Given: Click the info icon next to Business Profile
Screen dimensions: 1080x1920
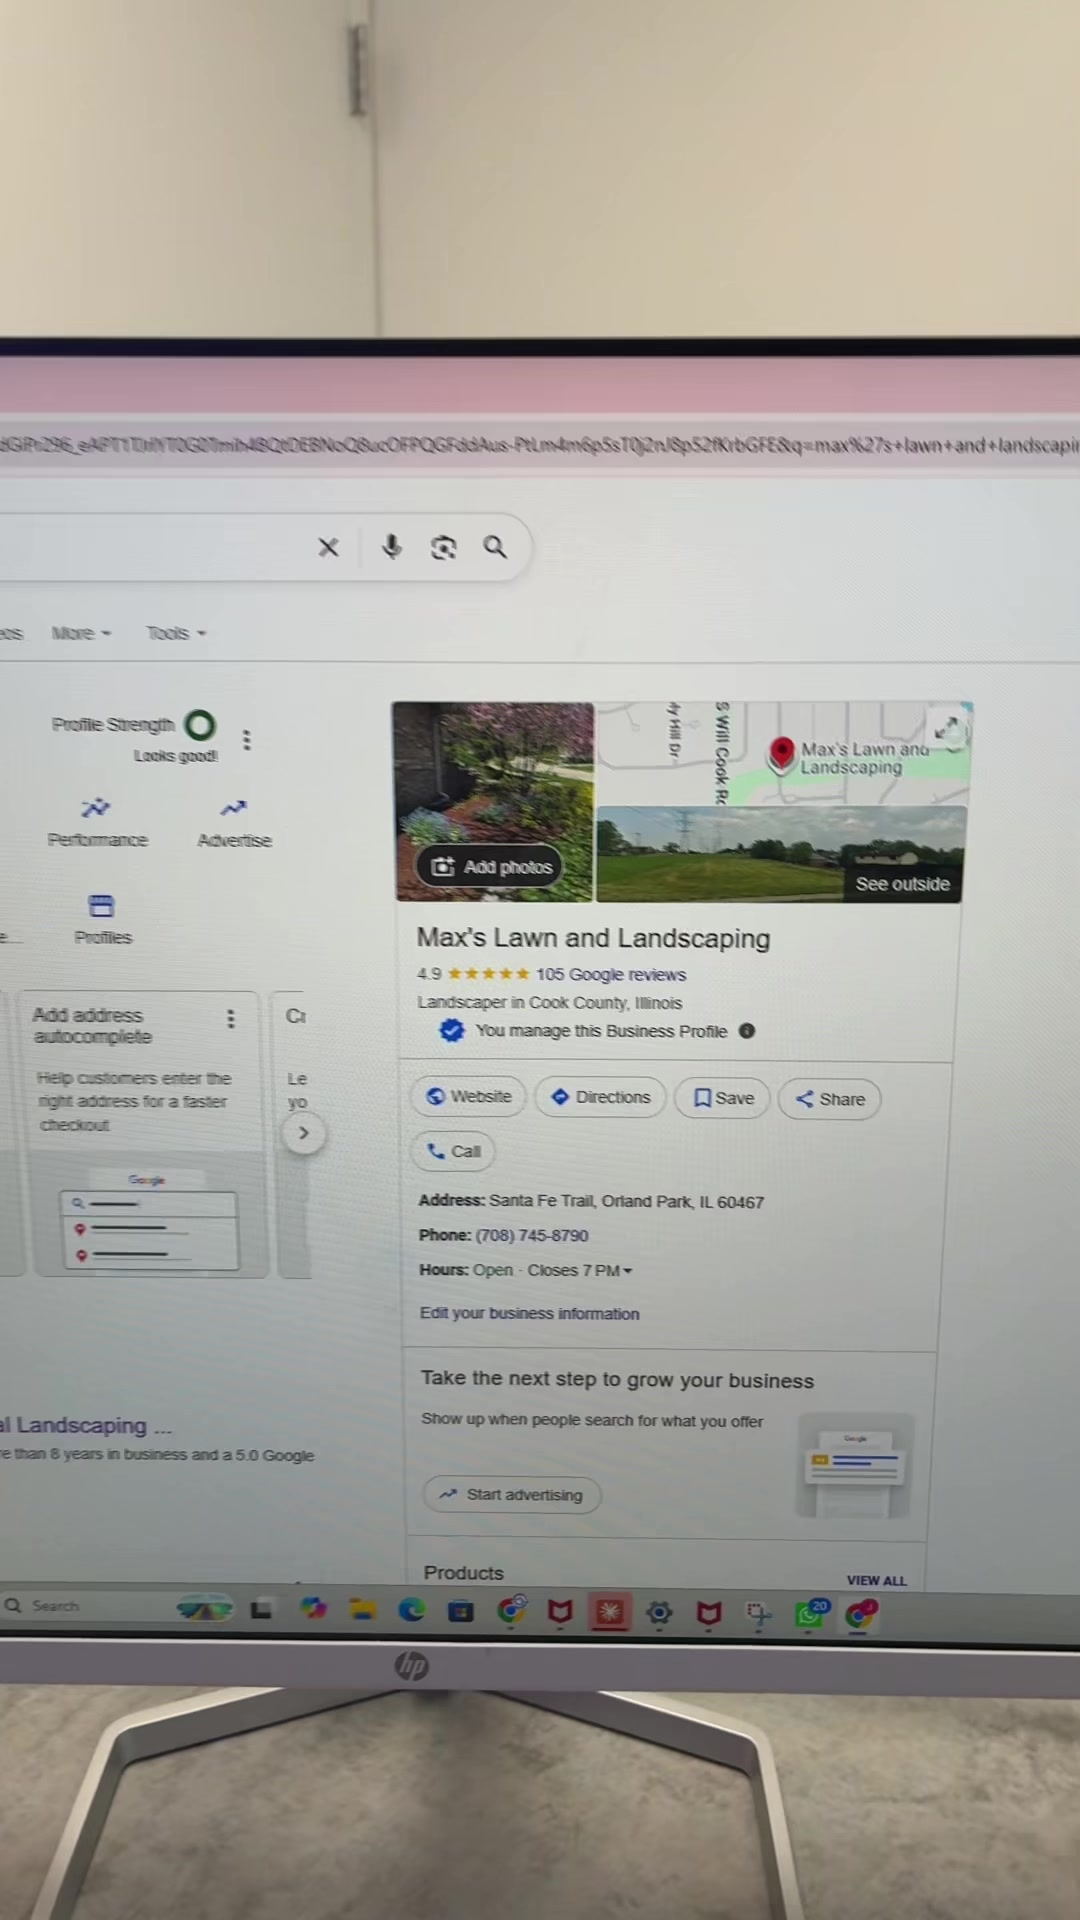Looking at the screenshot, I should click(x=747, y=1031).
